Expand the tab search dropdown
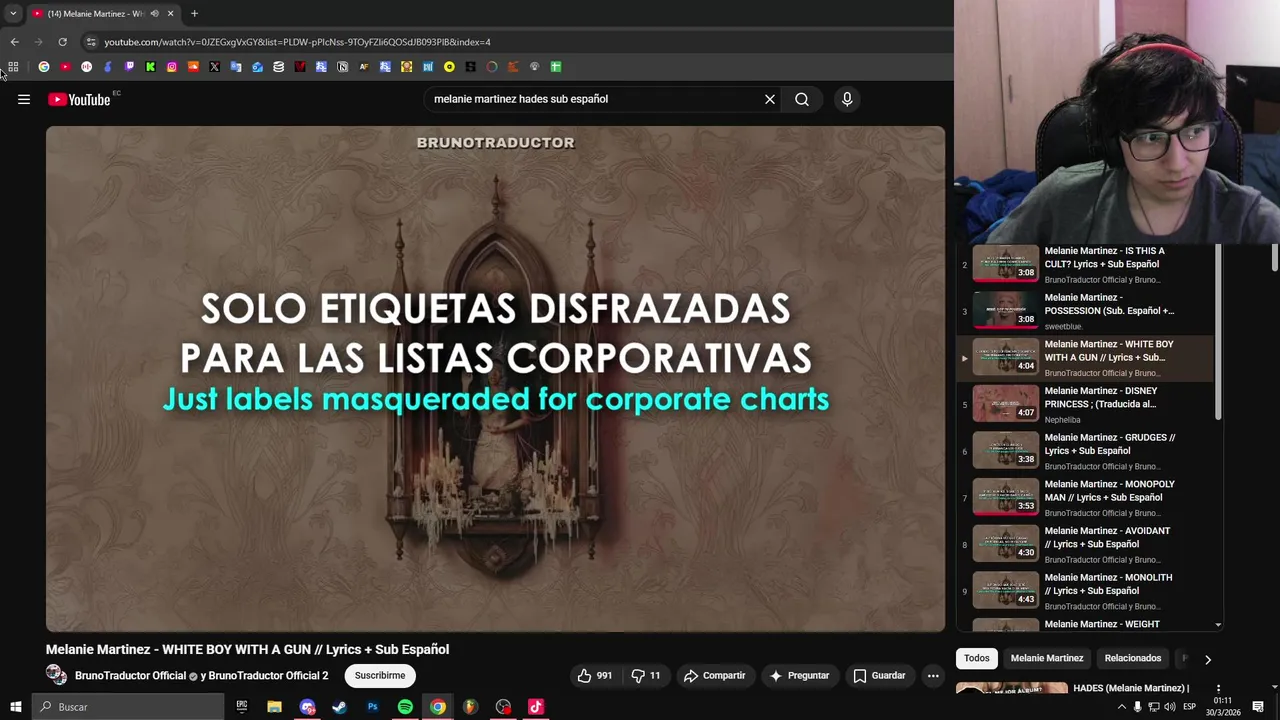 click(13, 14)
